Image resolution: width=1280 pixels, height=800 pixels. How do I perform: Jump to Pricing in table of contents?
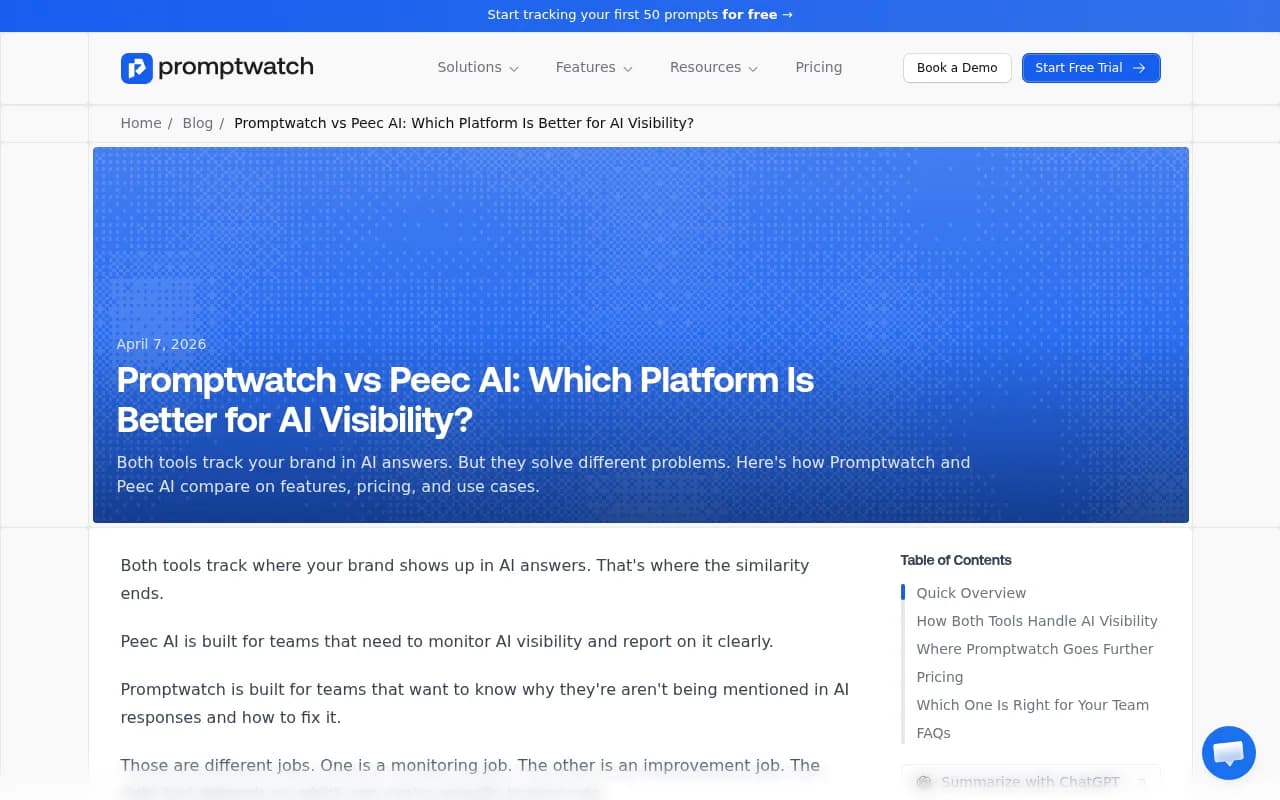tap(940, 677)
